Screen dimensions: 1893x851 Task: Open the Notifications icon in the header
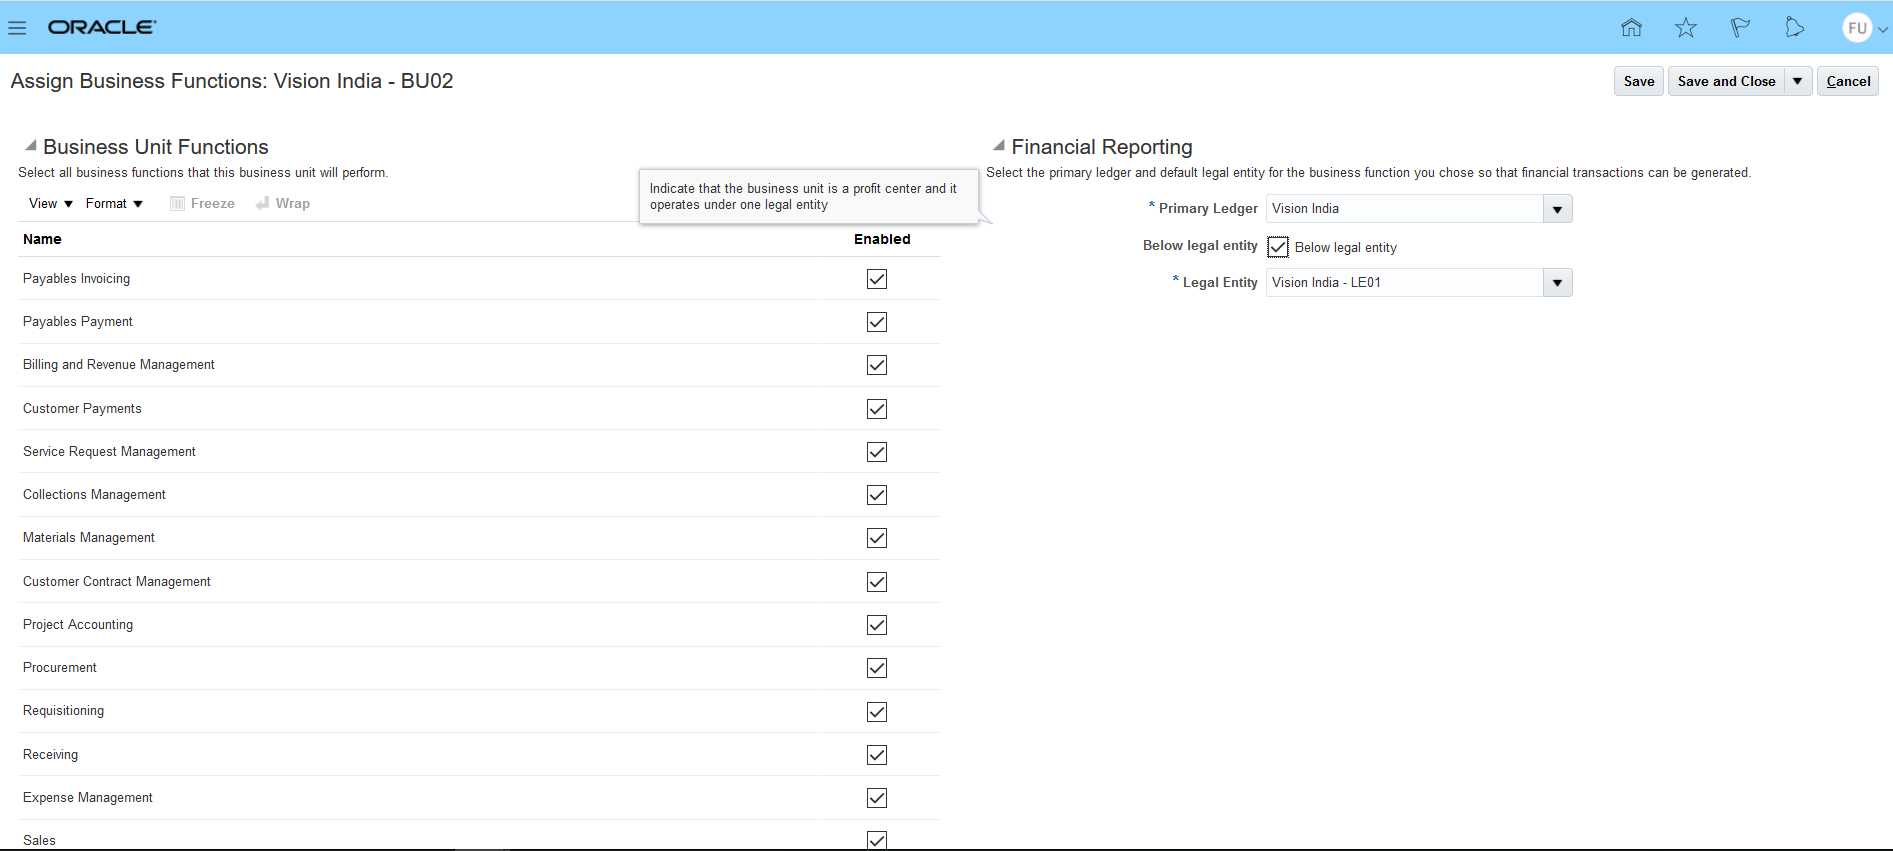(x=1795, y=28)
